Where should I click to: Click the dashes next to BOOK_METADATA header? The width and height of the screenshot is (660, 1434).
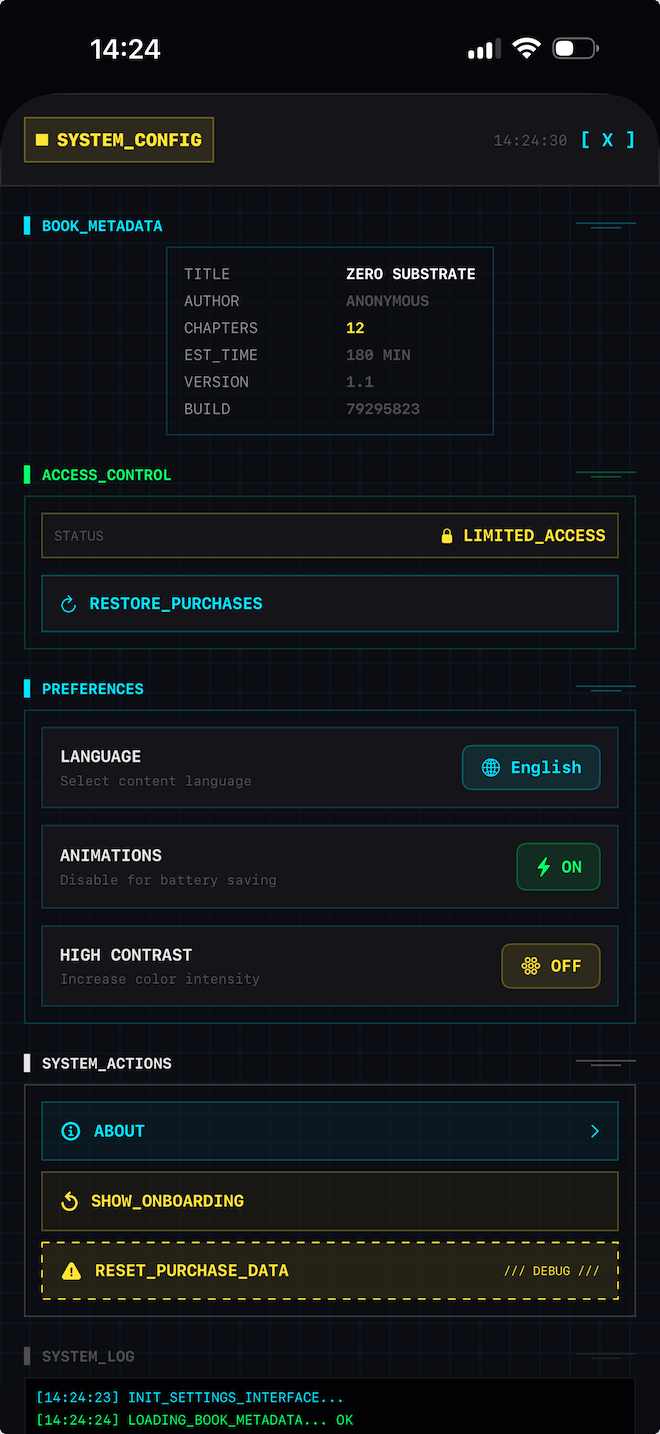pos(604,225)
